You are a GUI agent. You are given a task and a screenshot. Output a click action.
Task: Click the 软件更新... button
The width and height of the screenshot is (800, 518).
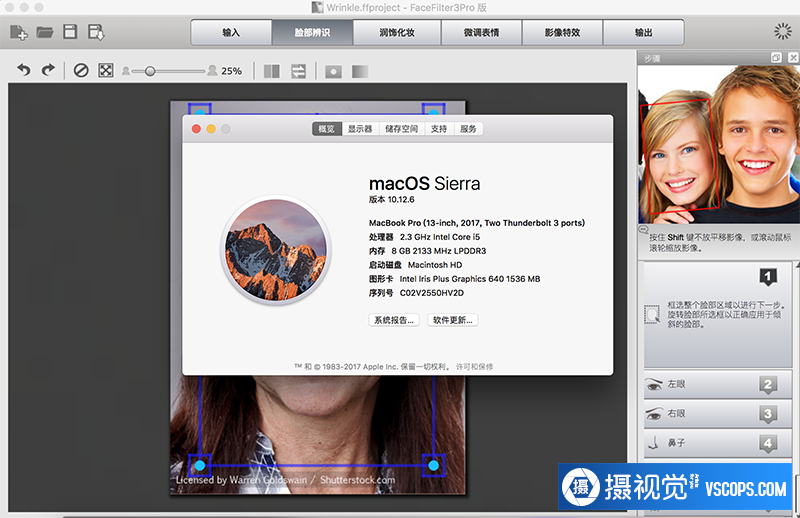click(x=453, y=320)
